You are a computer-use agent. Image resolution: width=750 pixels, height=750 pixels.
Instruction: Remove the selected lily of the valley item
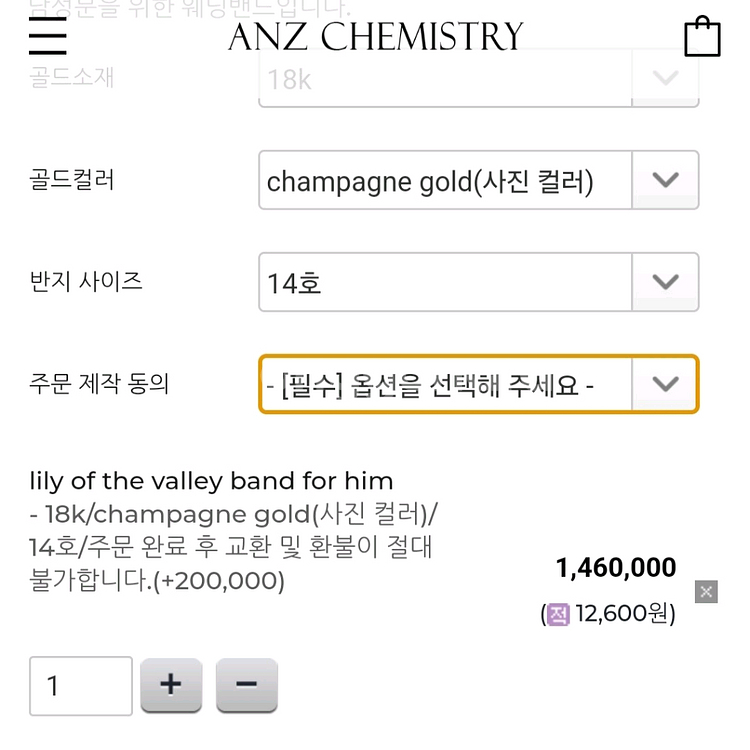point(706,592)
